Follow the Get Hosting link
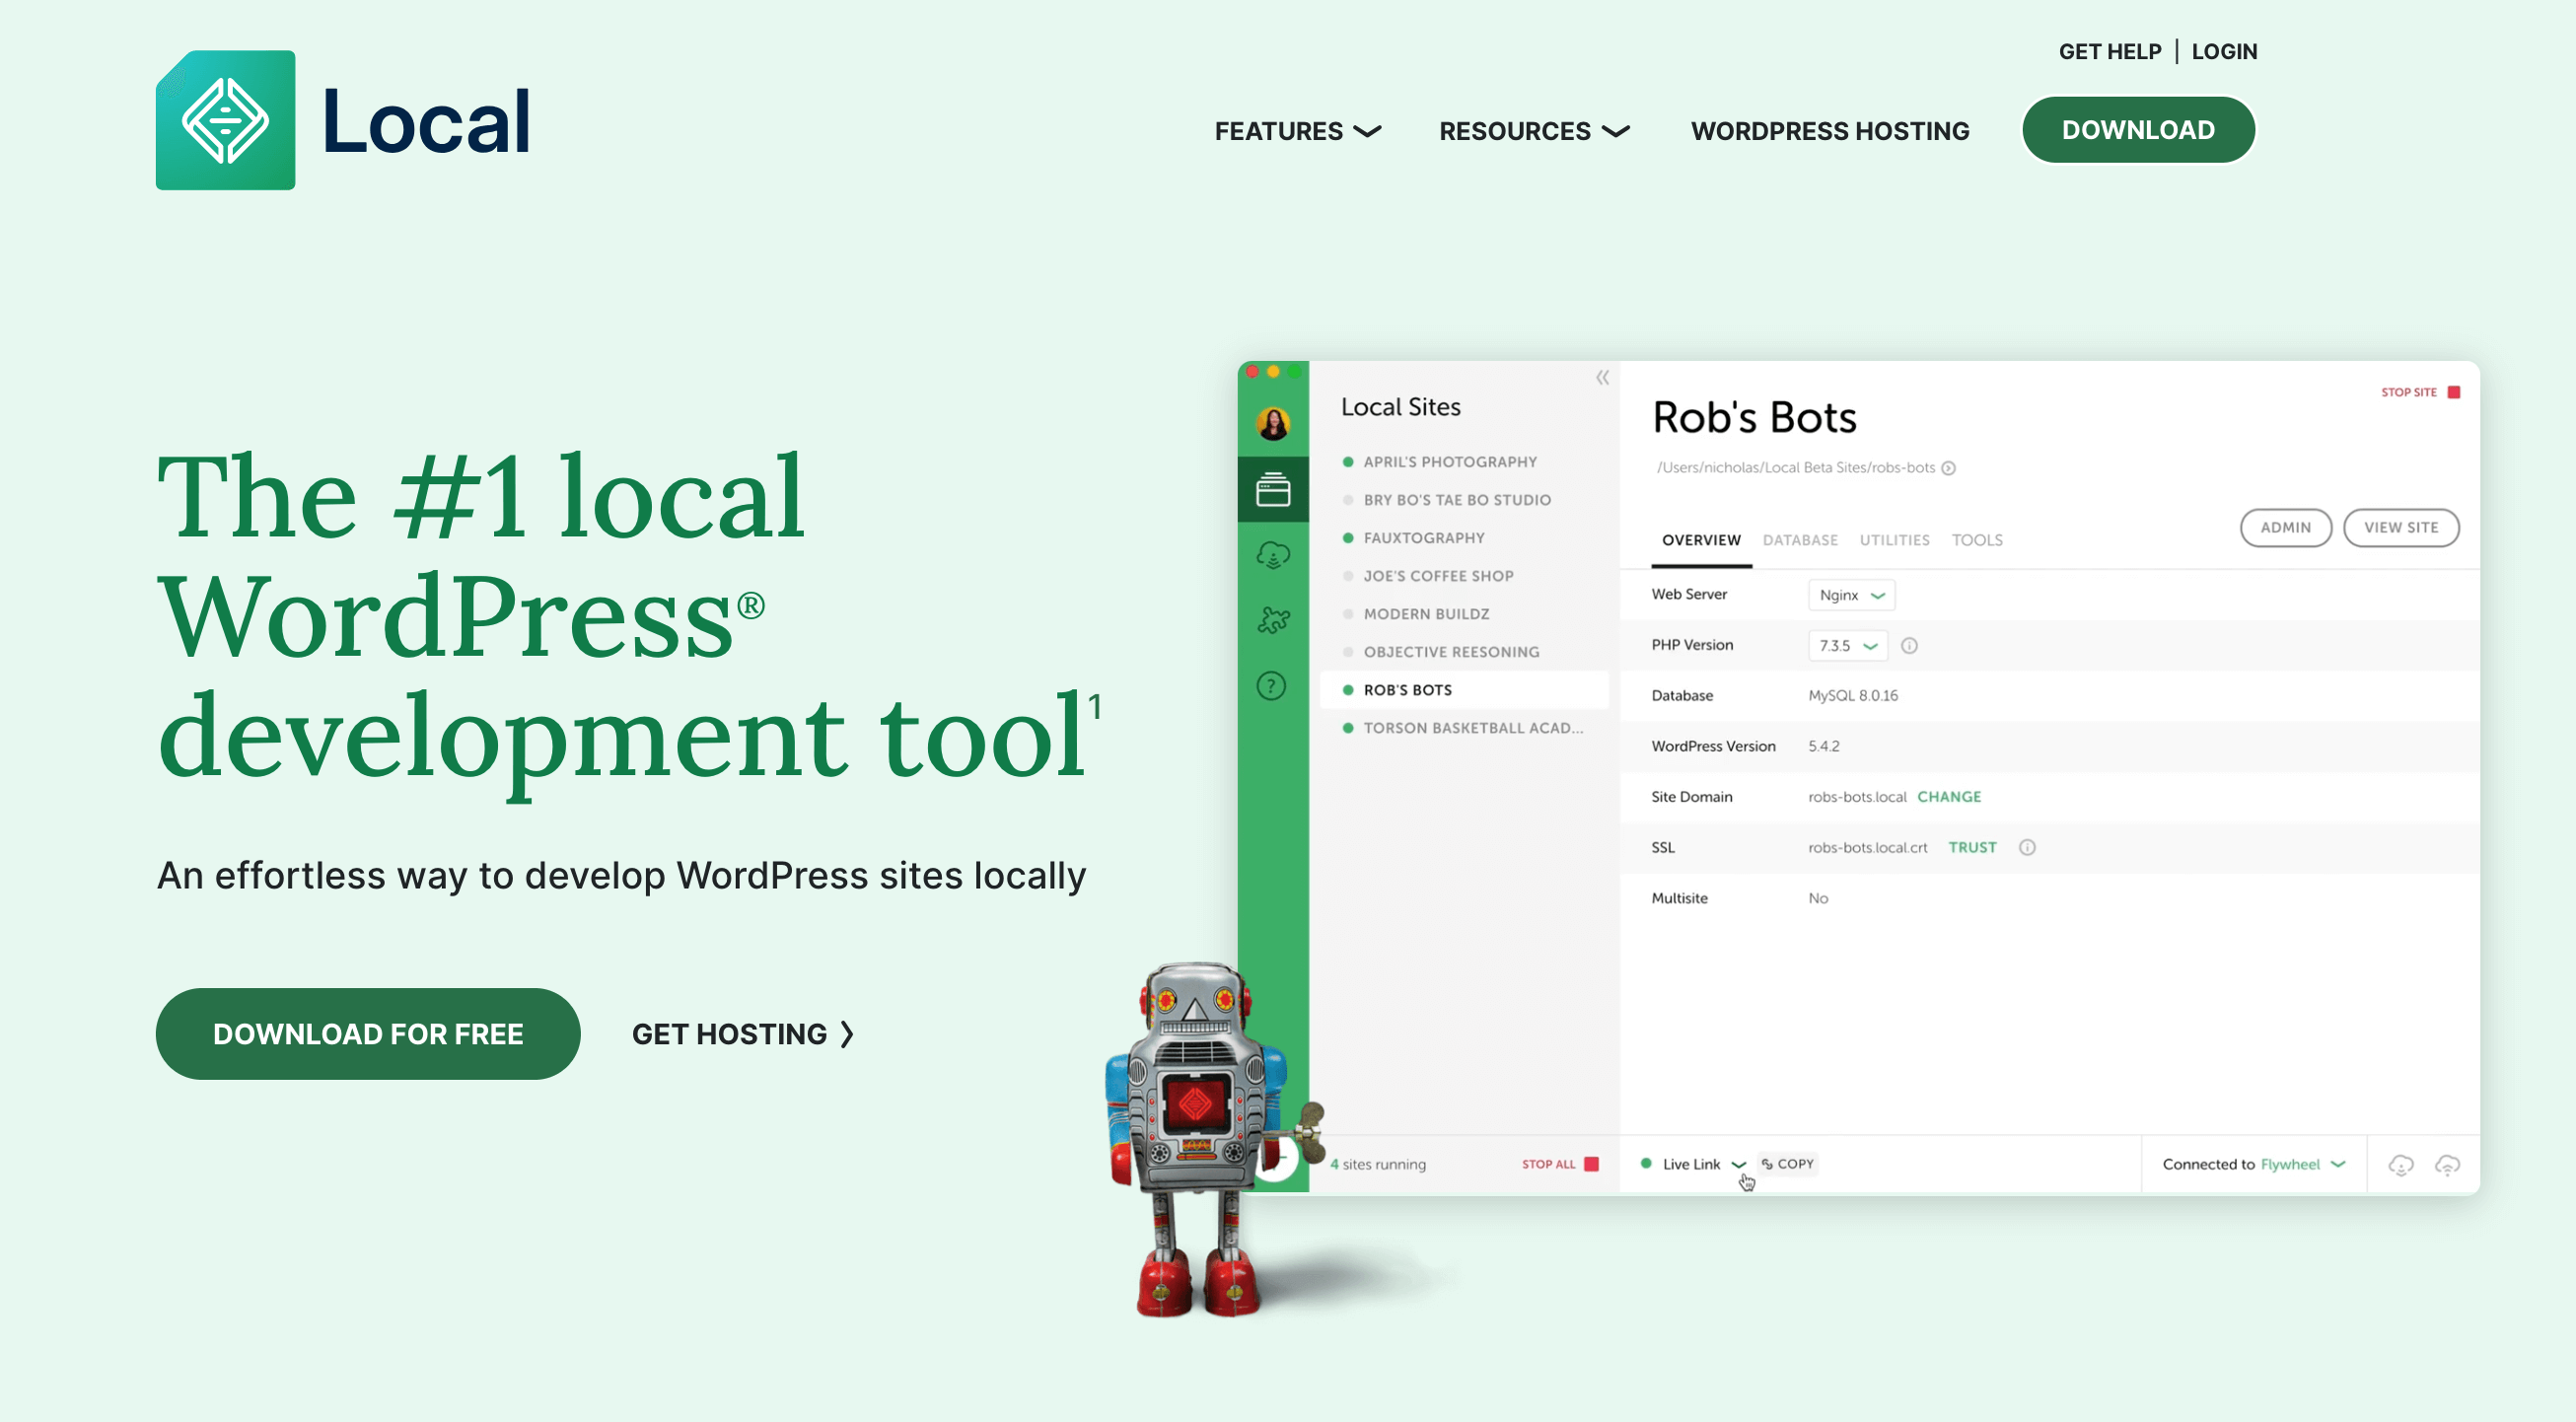This screenshot has height=1422, width=2576. coord(743,1034)
